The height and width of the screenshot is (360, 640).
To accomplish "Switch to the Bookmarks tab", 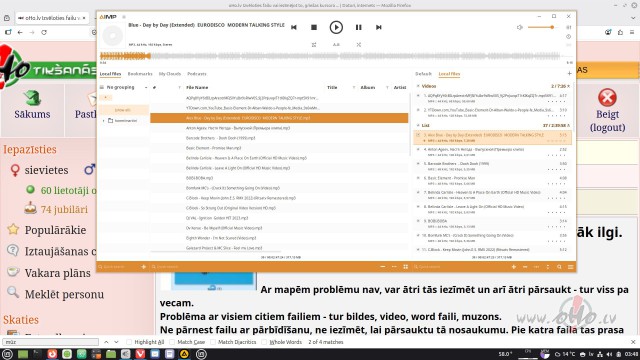I will (x=140, y=74).
